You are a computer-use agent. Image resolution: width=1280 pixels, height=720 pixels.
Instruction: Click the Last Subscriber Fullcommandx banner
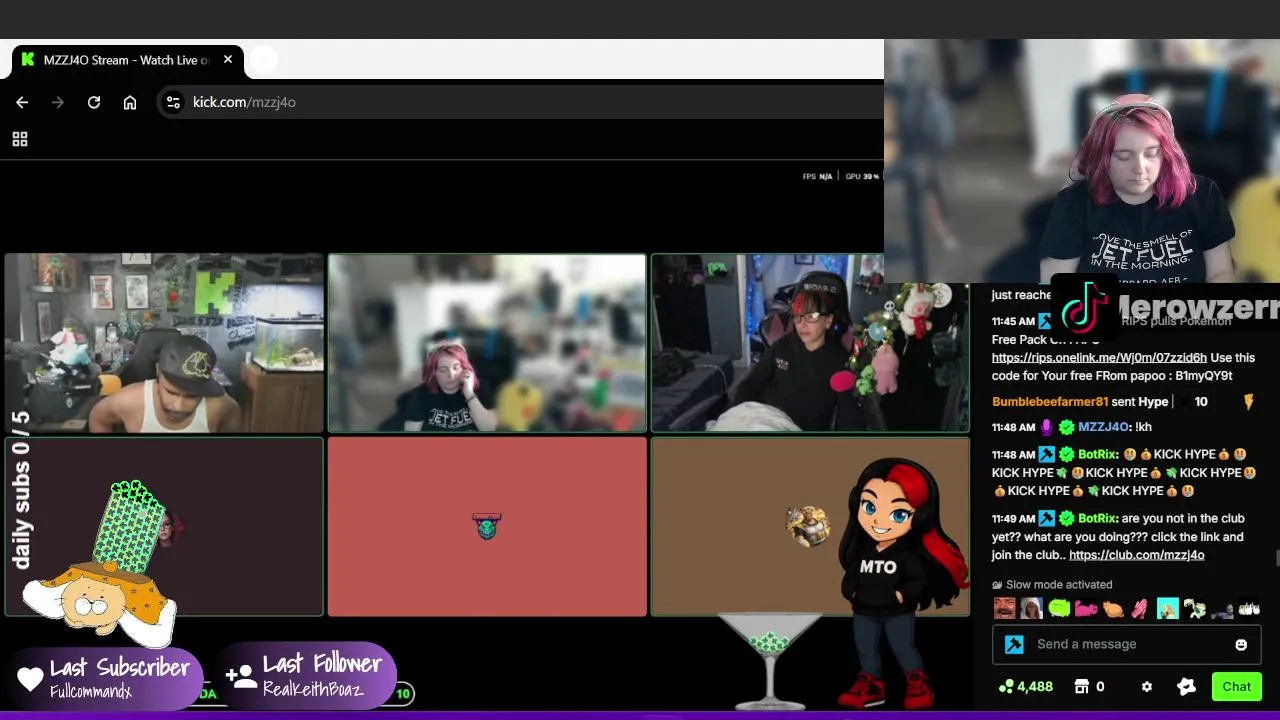coord(108,678)
